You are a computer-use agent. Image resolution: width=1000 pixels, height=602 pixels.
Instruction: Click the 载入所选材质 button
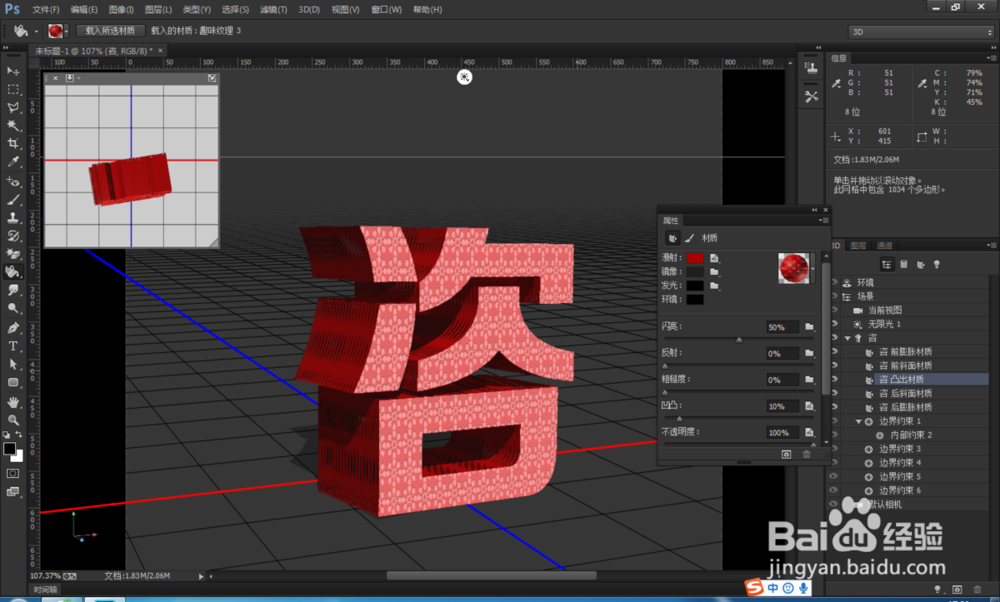point(111,31)
